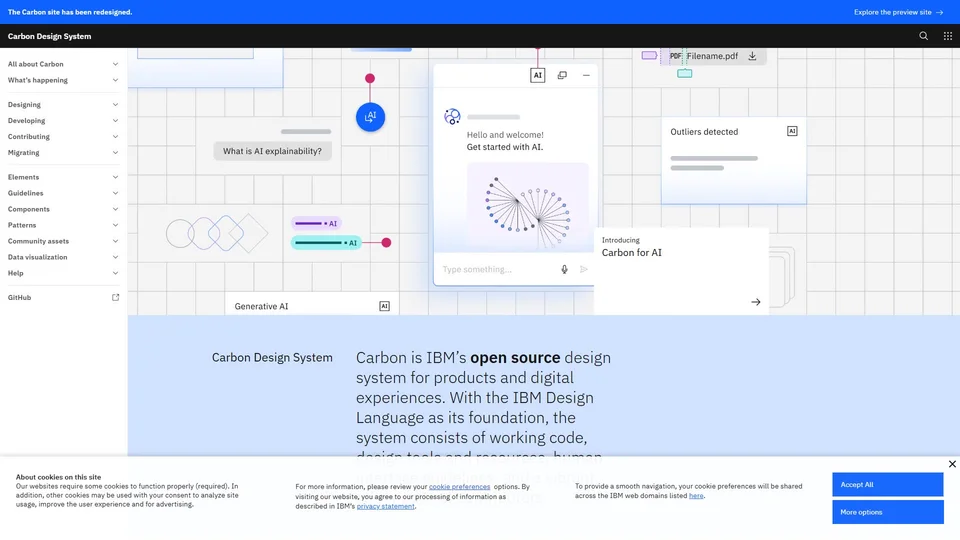Click 'About cookies on this site' heading
960x540 pixels.
[58, 477]
